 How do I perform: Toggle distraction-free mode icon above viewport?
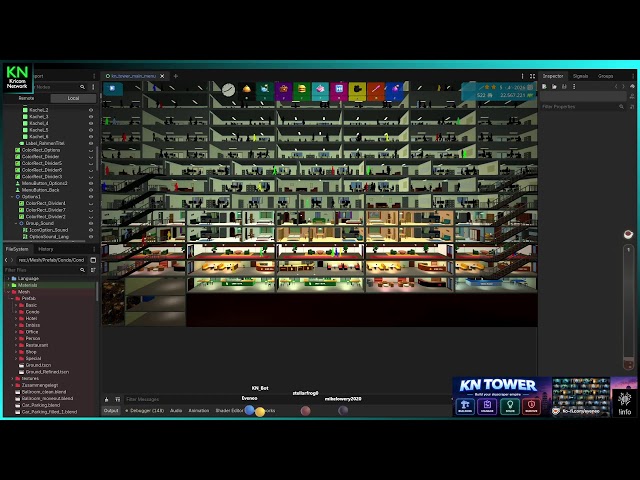pos(532,76)
